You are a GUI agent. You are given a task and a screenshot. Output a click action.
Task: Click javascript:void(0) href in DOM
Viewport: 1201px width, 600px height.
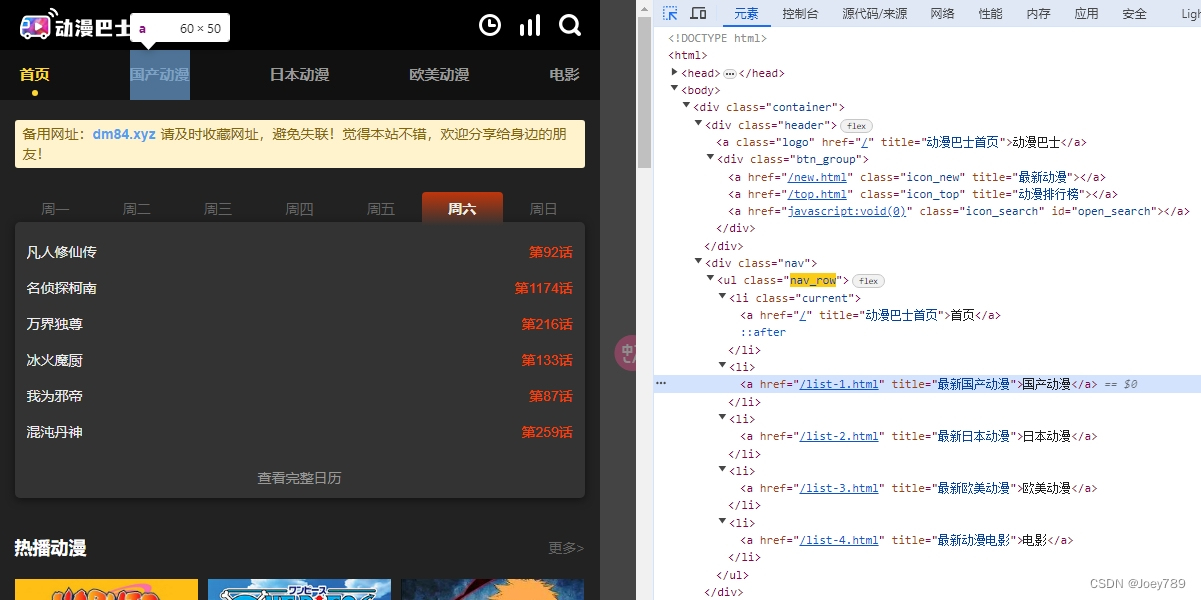point(847,211)
